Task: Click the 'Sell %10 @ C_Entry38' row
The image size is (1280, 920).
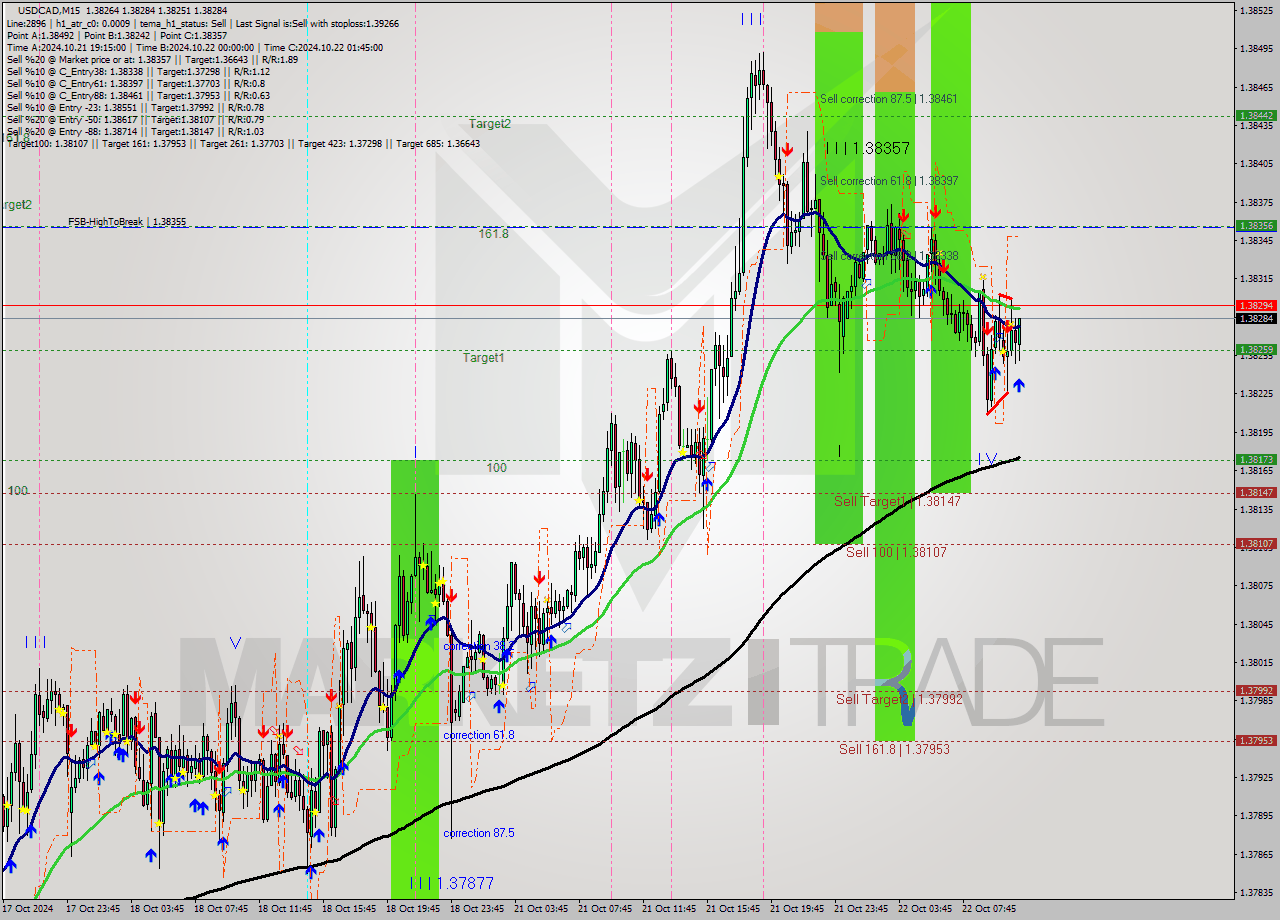Action: point(138,71)
